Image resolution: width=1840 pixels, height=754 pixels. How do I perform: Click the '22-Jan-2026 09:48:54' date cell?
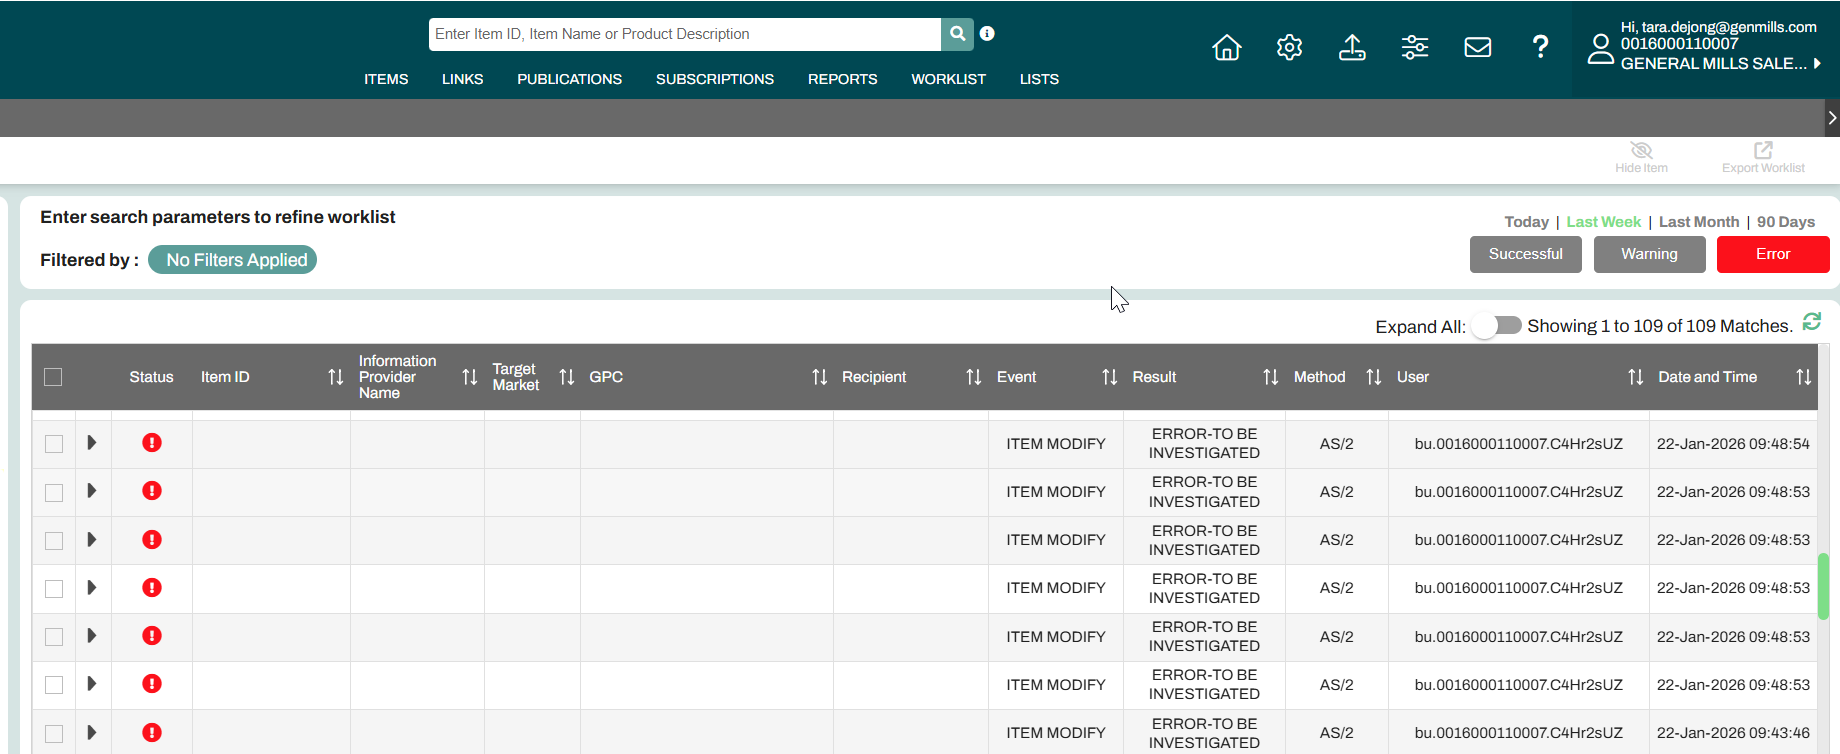coord(1733,444)
